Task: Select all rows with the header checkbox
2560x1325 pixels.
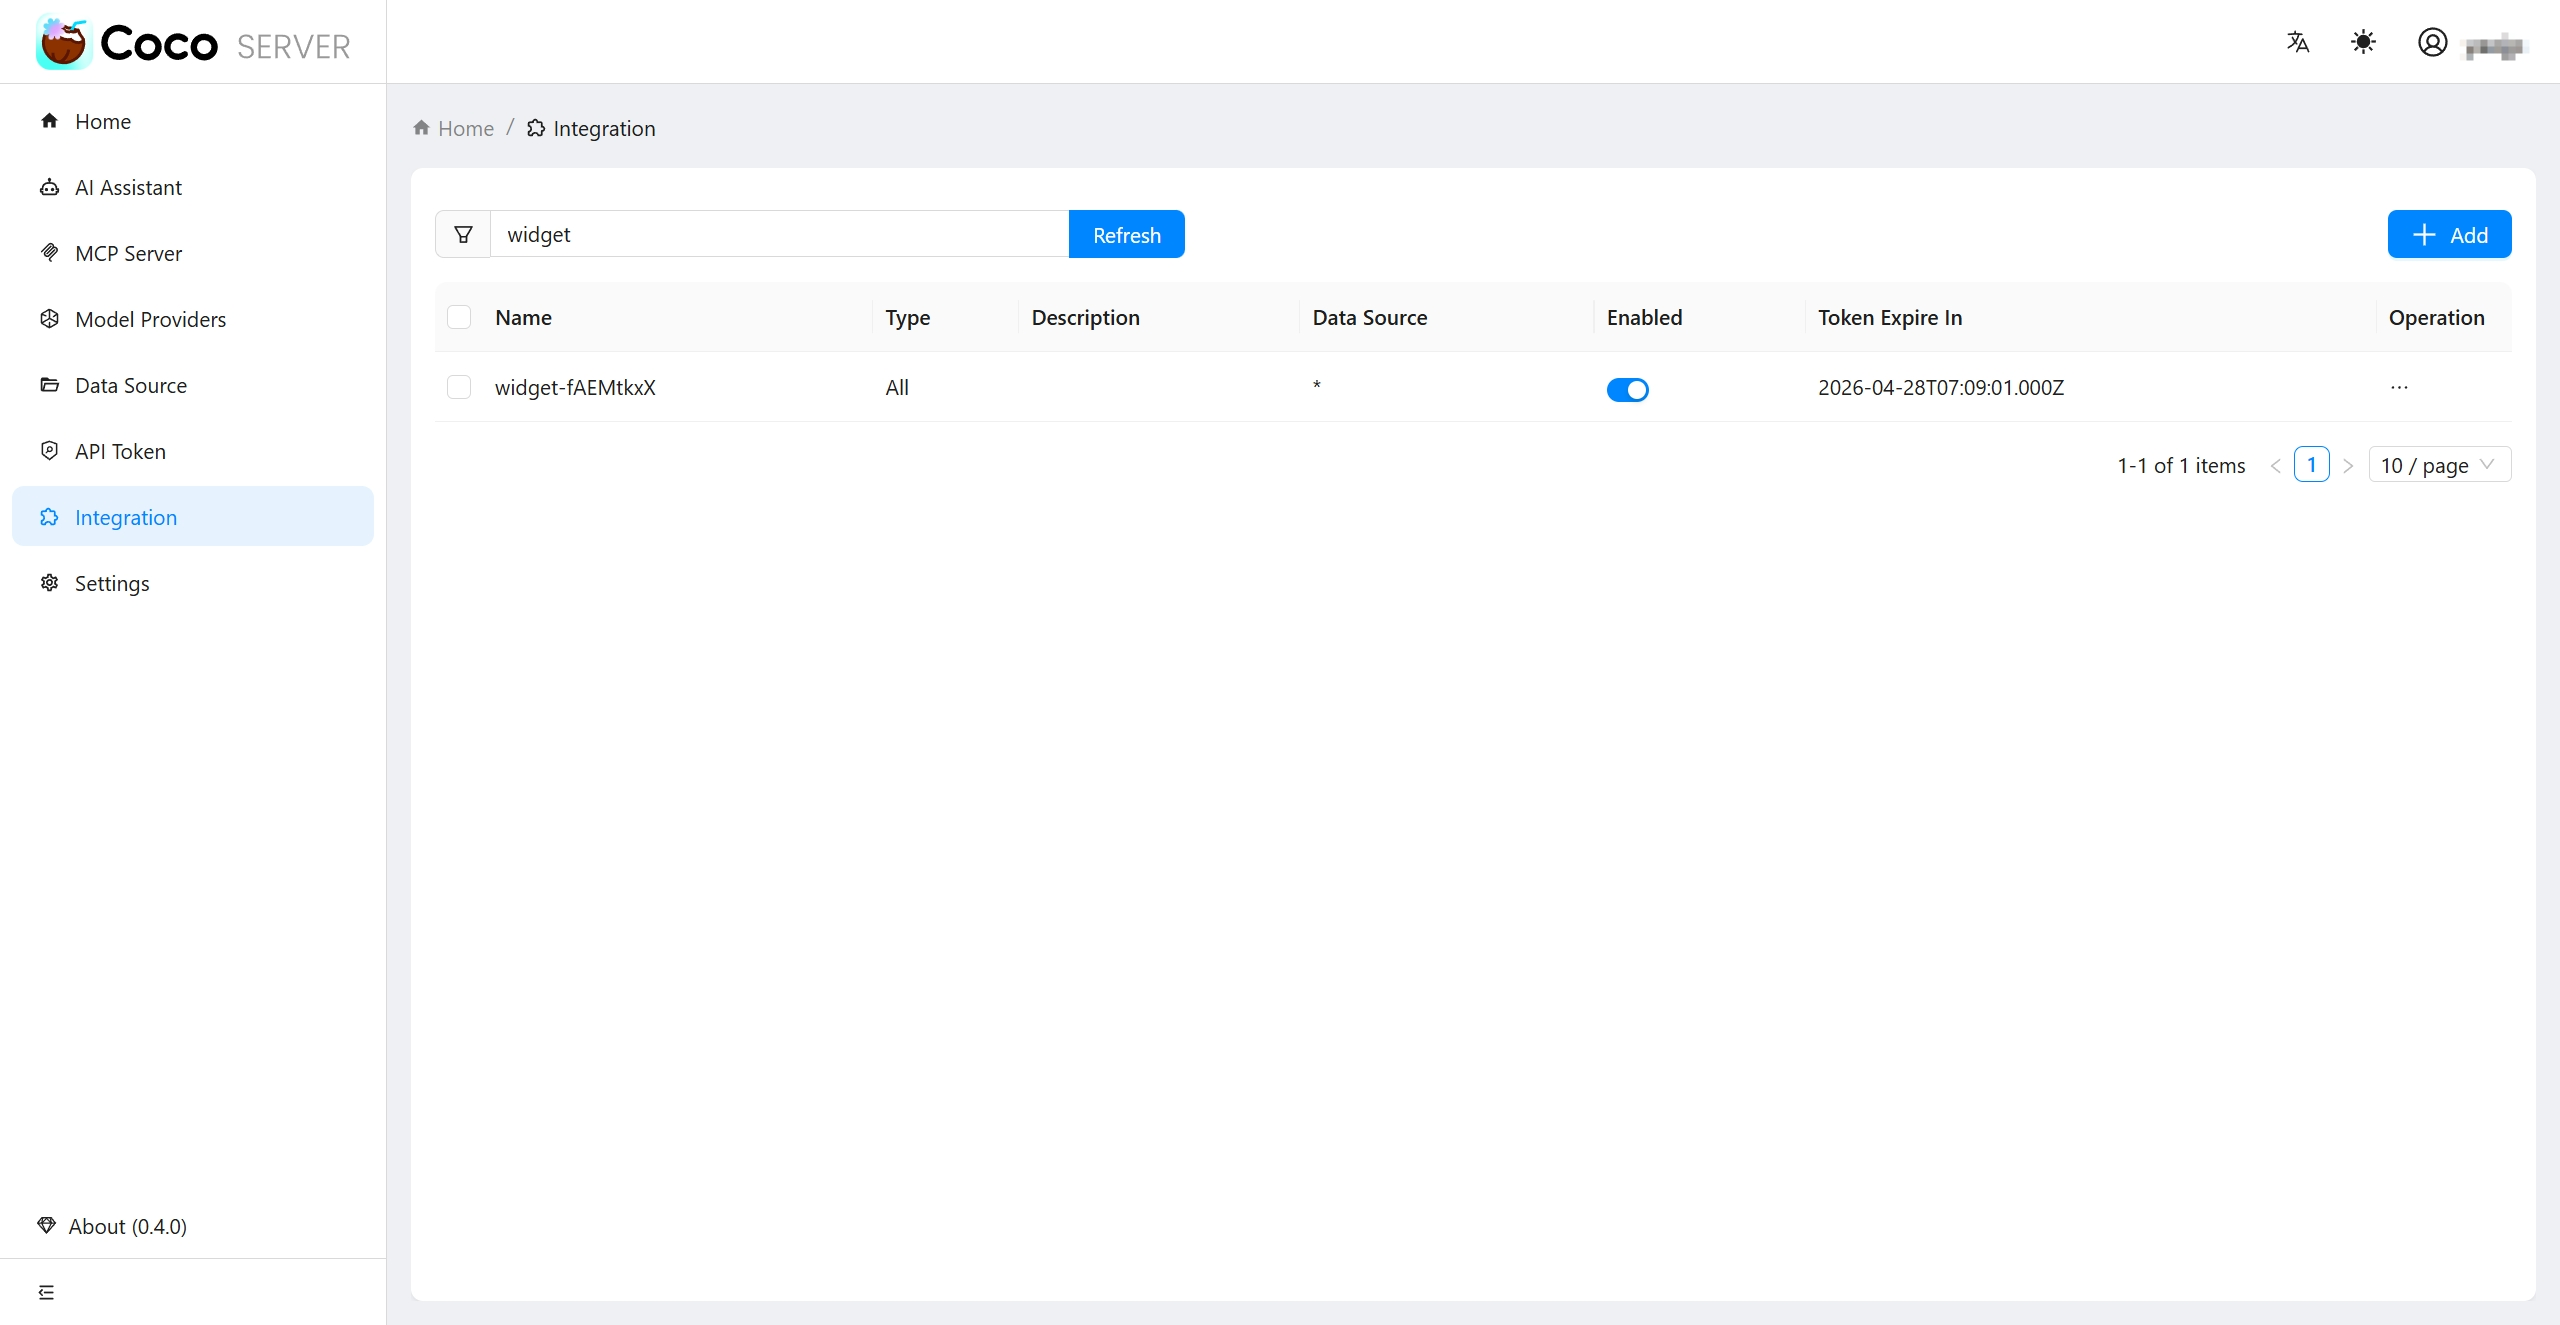Action: pos(459,317)
